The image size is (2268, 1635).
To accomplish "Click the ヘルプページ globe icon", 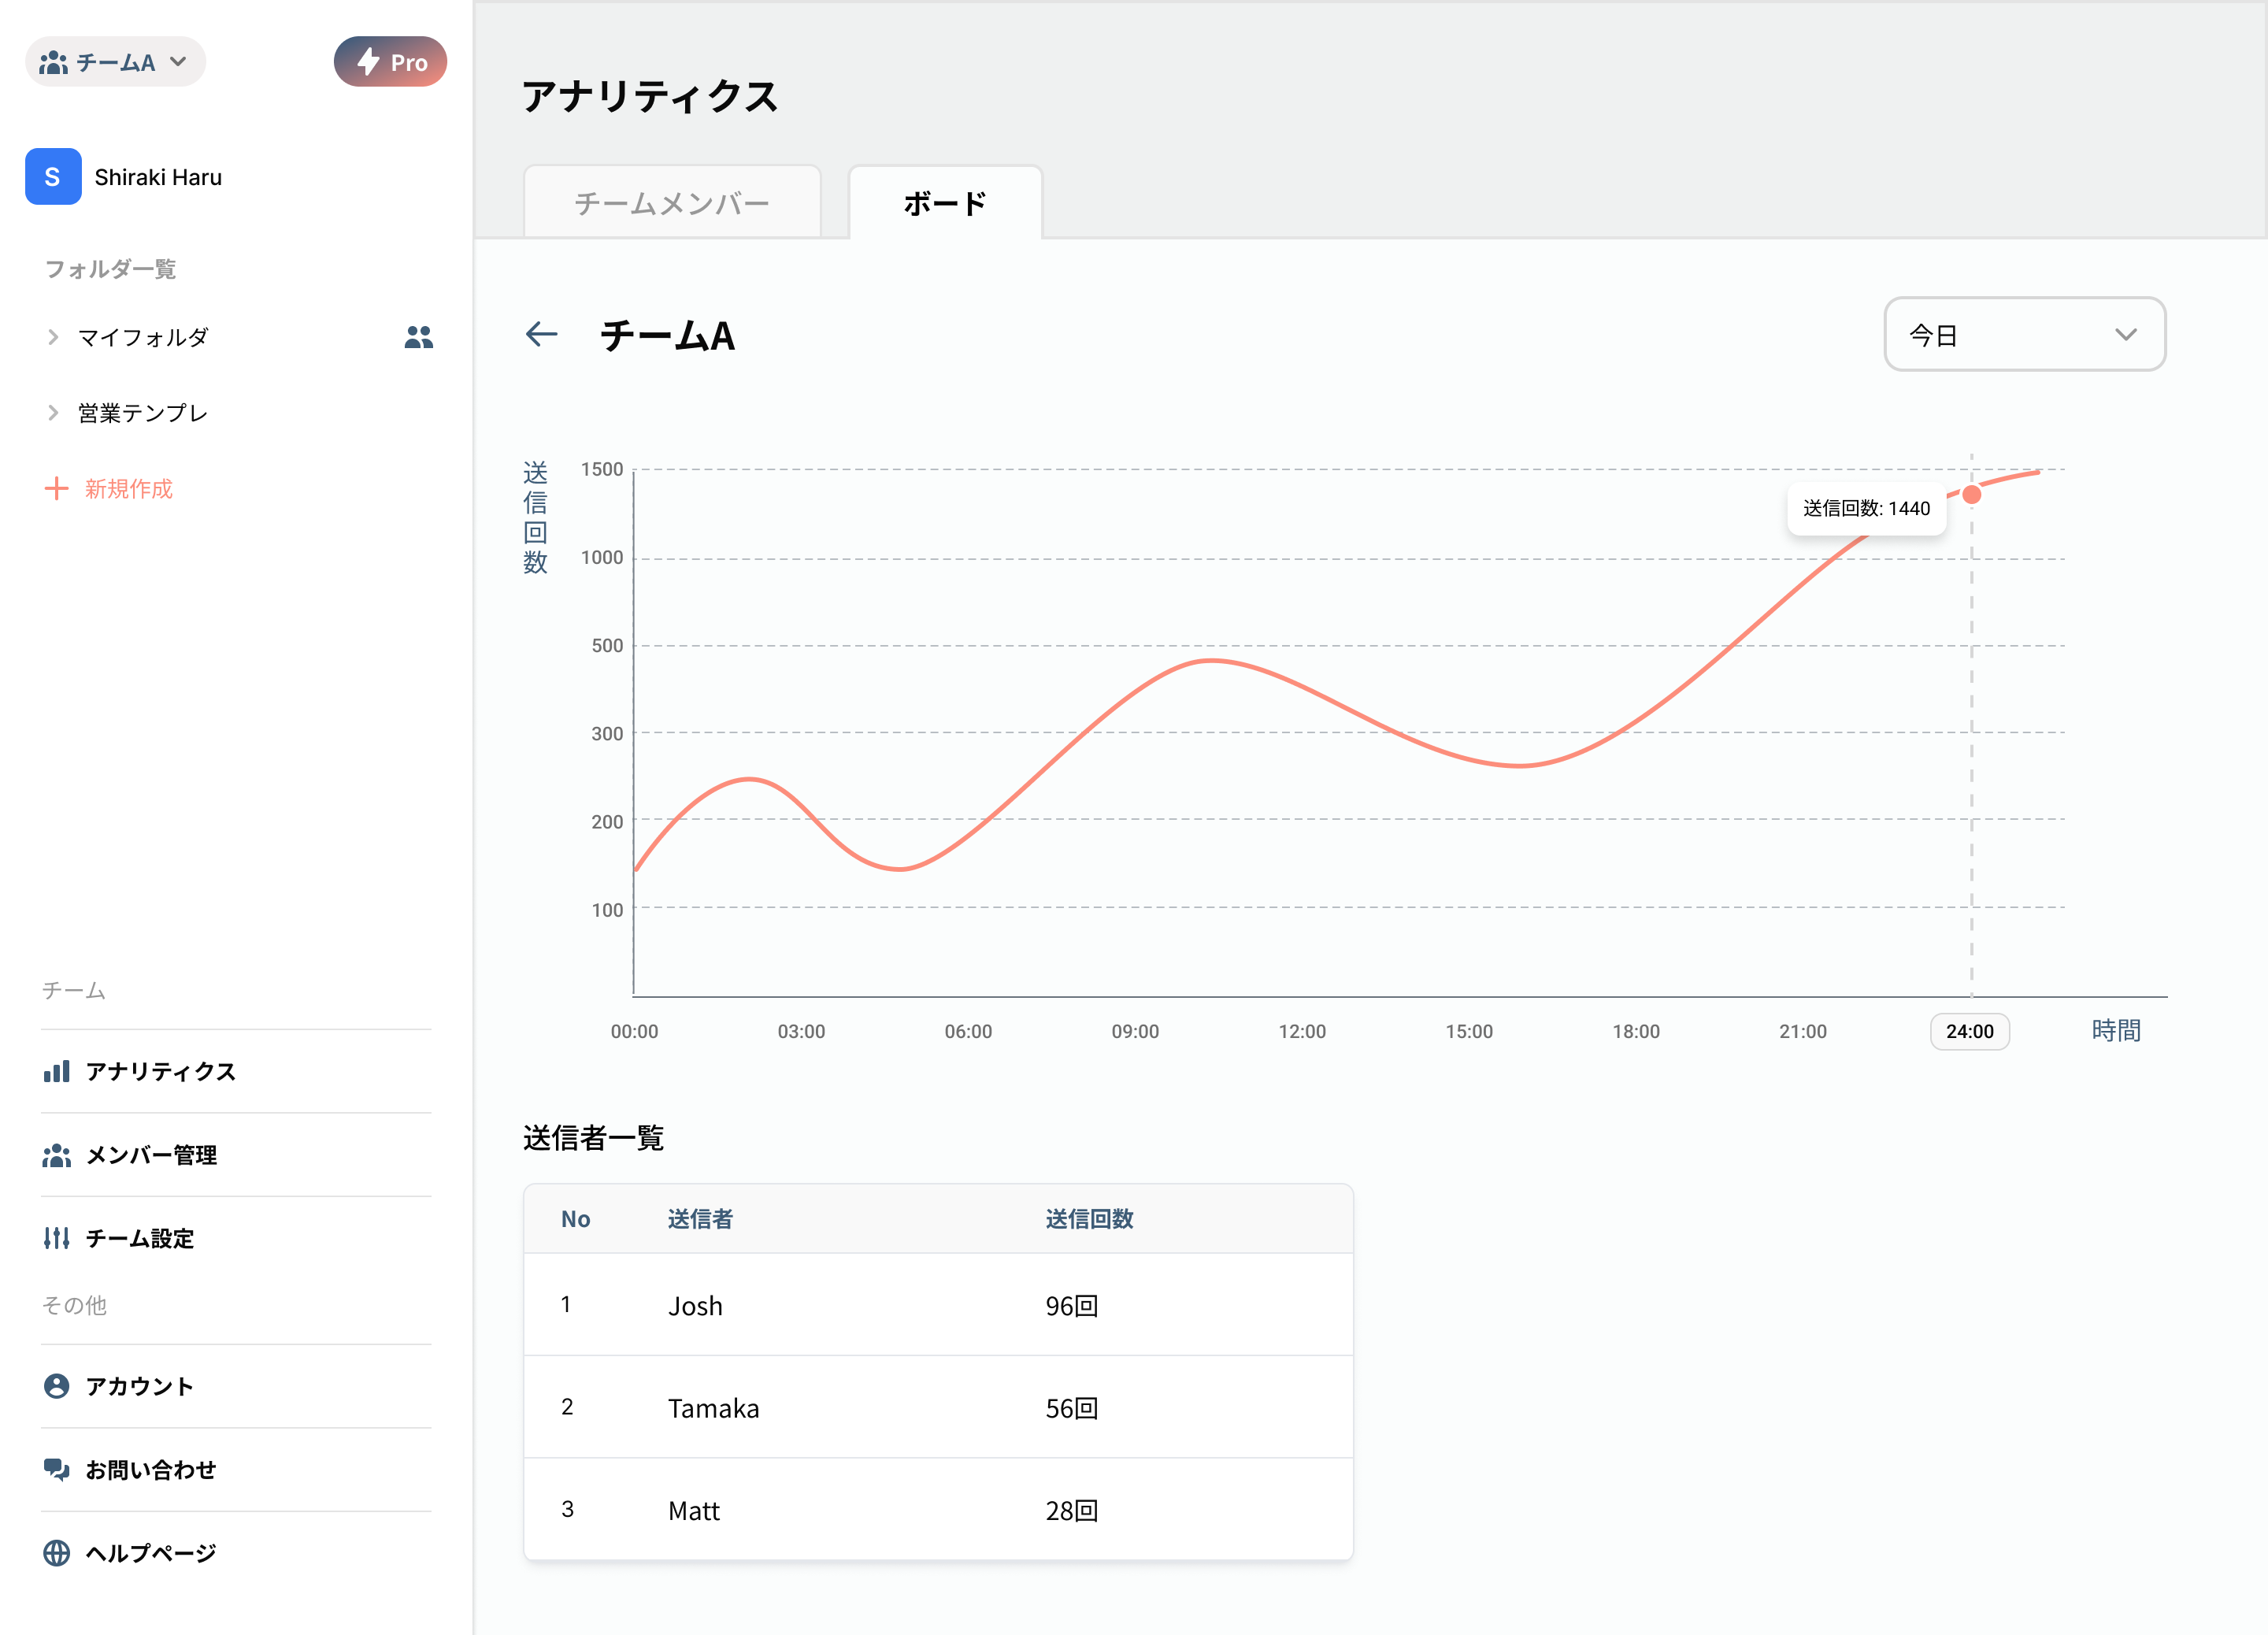I will [57, 1553].
